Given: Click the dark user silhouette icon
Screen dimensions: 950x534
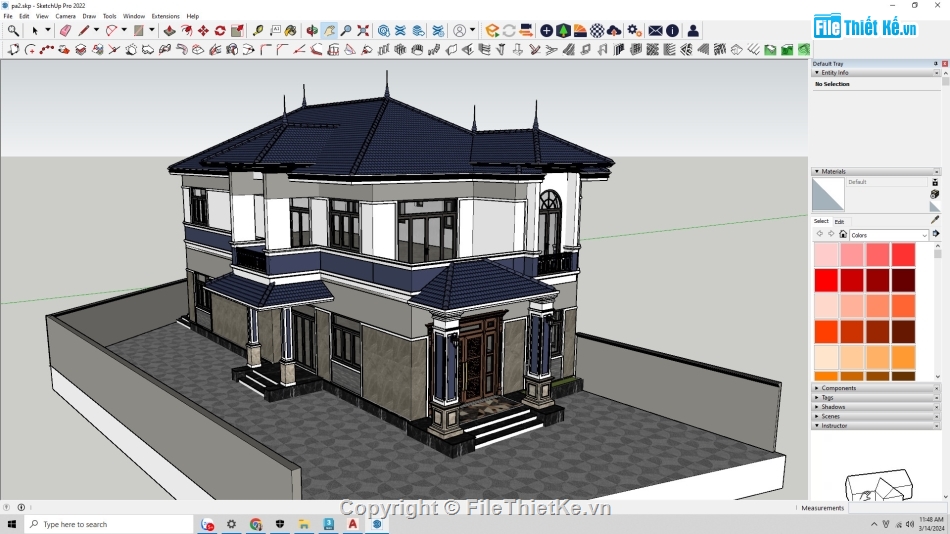Looking at the screenshot, I should [x=693, y=30].
